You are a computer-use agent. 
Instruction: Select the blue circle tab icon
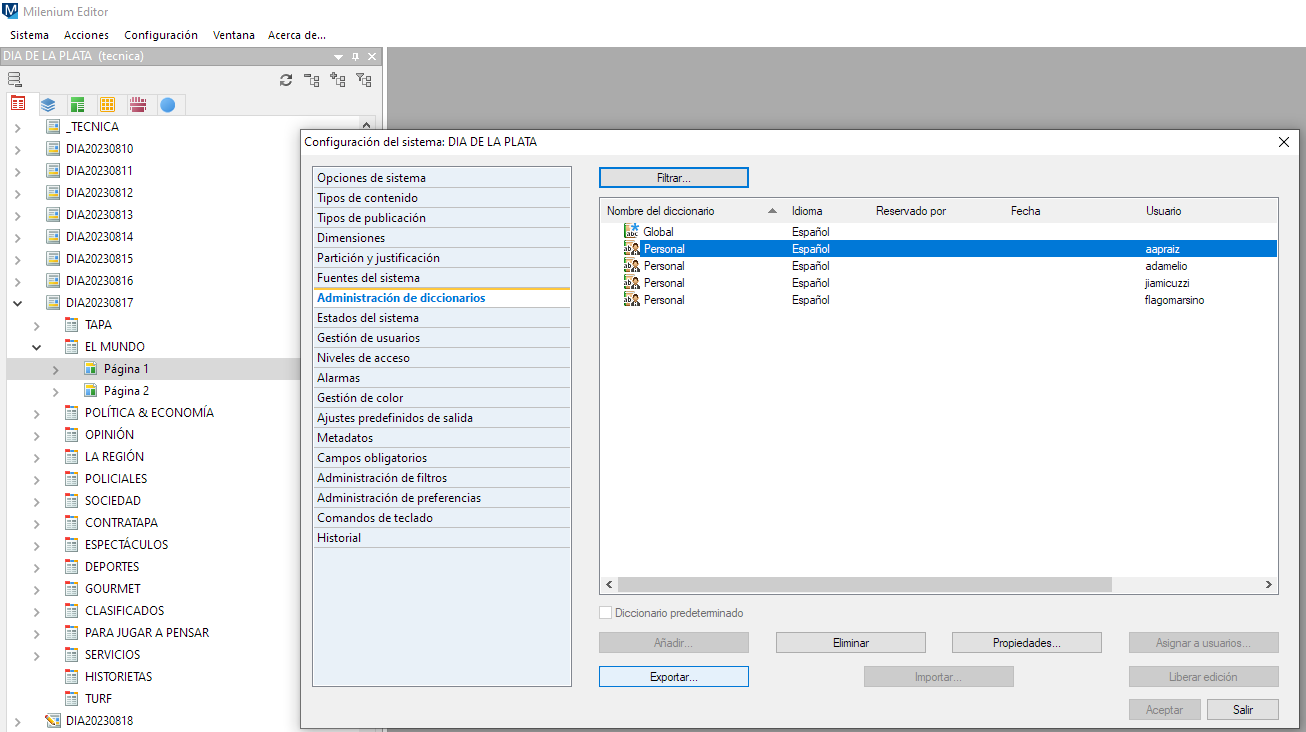pyautogui.click(x=168, y=104)
